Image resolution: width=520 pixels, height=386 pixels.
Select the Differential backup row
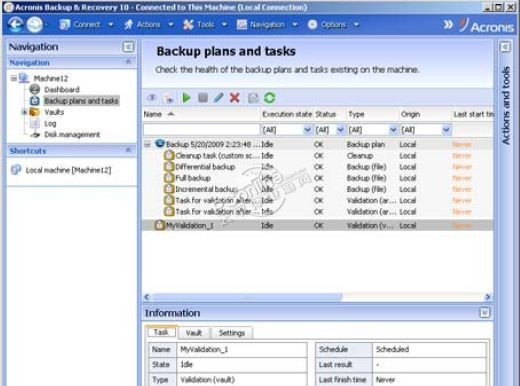click(318, 167)
